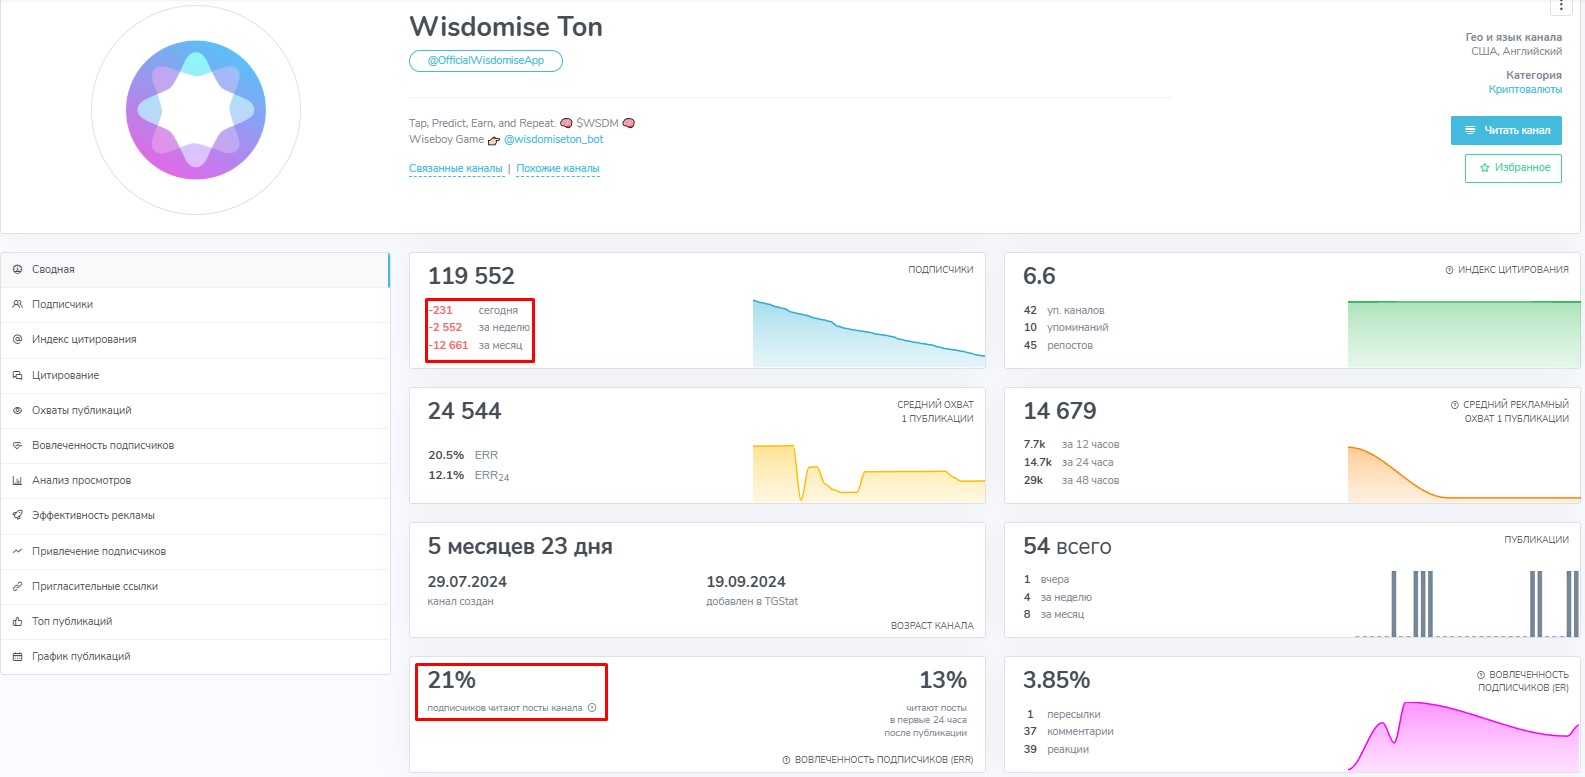The height and width of the screenshot is (777, 1585).
Task: Open the Криптовалюты category link
Action: 1525,90
